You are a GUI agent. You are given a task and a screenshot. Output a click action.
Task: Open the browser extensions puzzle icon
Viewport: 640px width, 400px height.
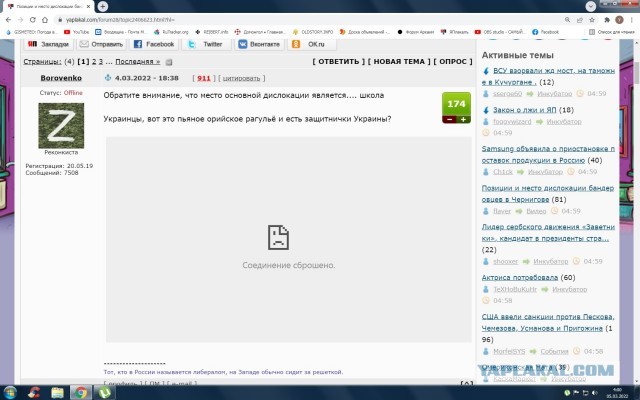(x=607, y=20)
